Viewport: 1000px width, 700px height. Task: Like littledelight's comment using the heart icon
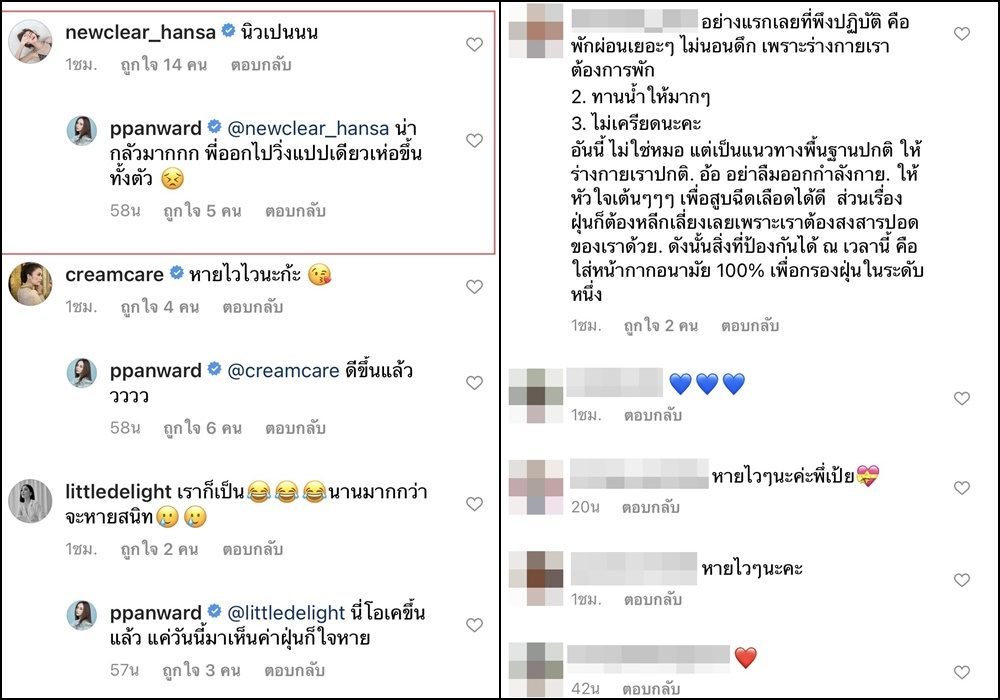tap(474, 504)
